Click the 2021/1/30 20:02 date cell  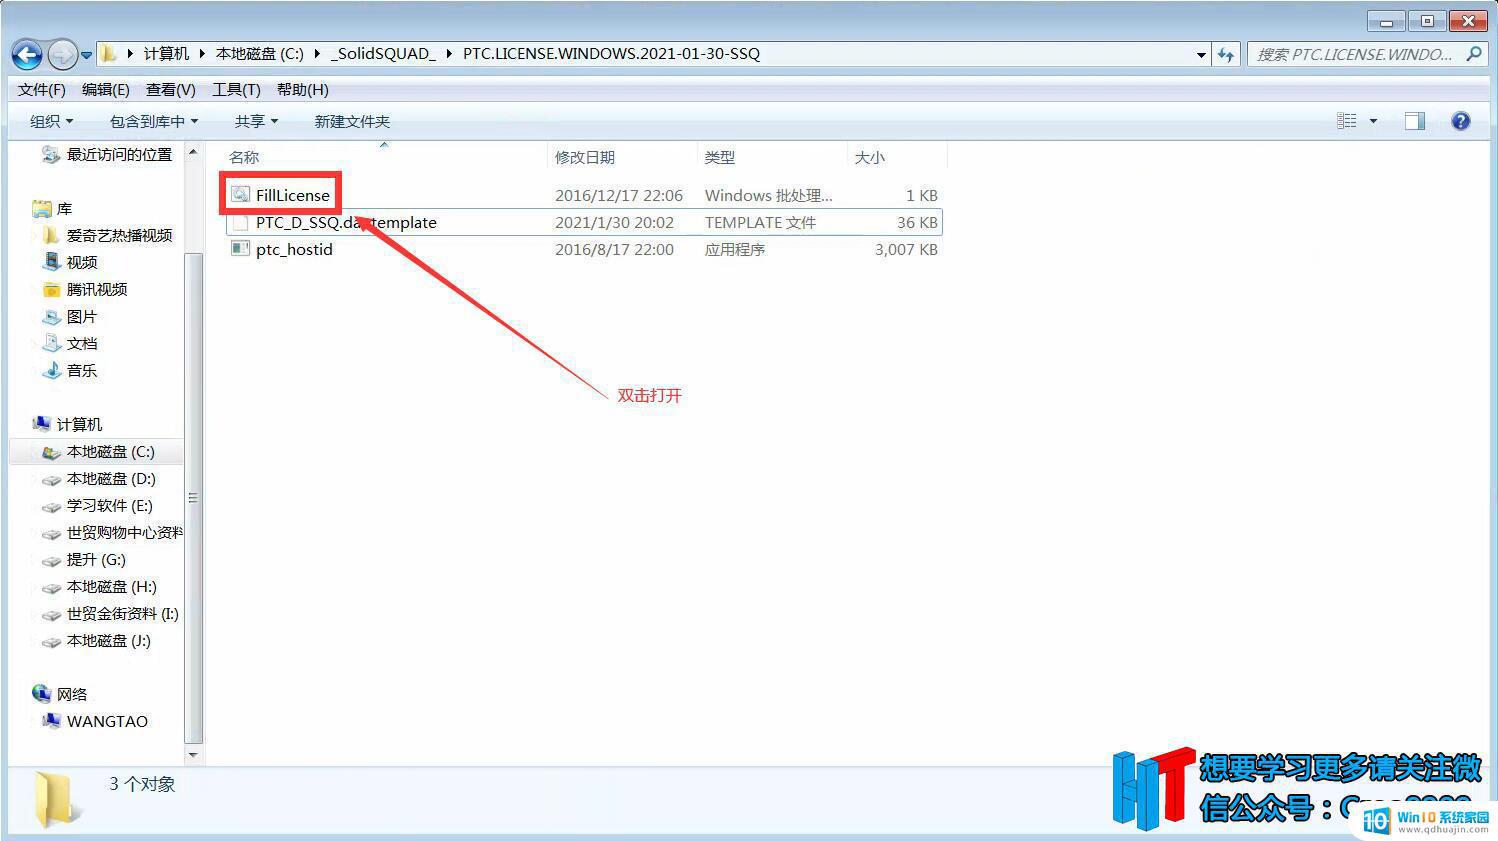(x=614, y=222)
